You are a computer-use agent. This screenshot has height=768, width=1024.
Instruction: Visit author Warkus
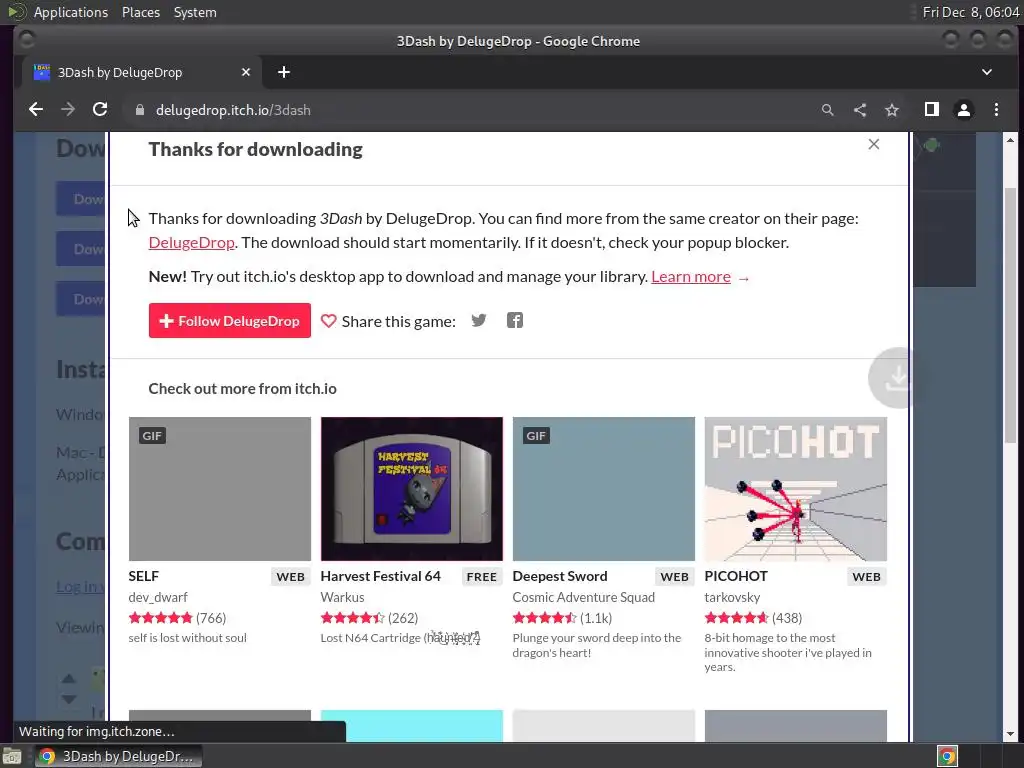coord(342,597)
